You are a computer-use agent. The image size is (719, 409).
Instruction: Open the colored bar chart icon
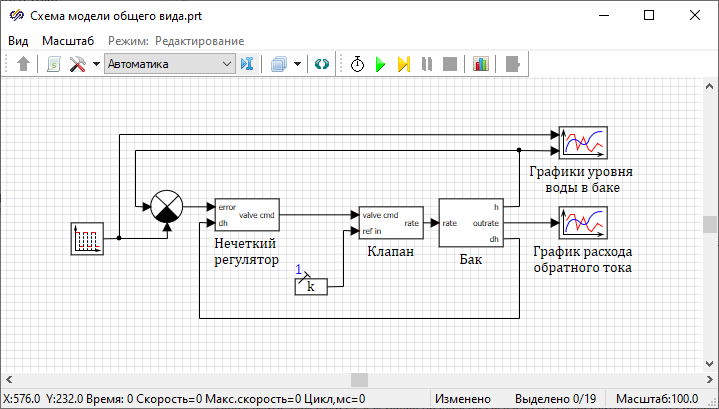tap(481, 64)
